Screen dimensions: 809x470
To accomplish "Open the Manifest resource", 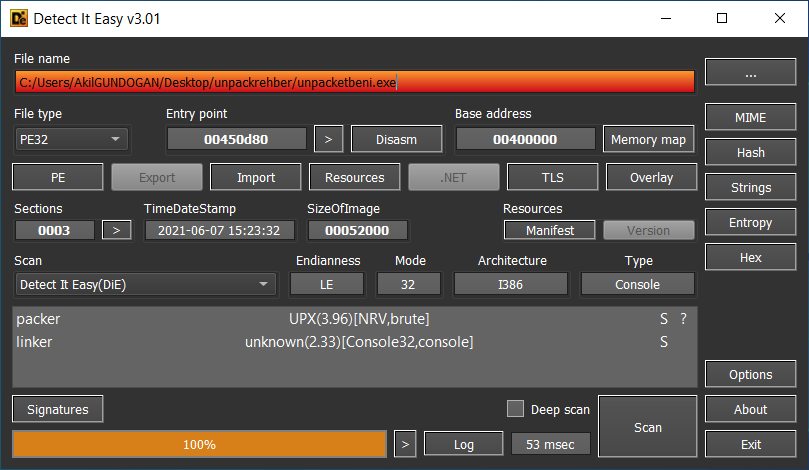I will tap(549, 230).
